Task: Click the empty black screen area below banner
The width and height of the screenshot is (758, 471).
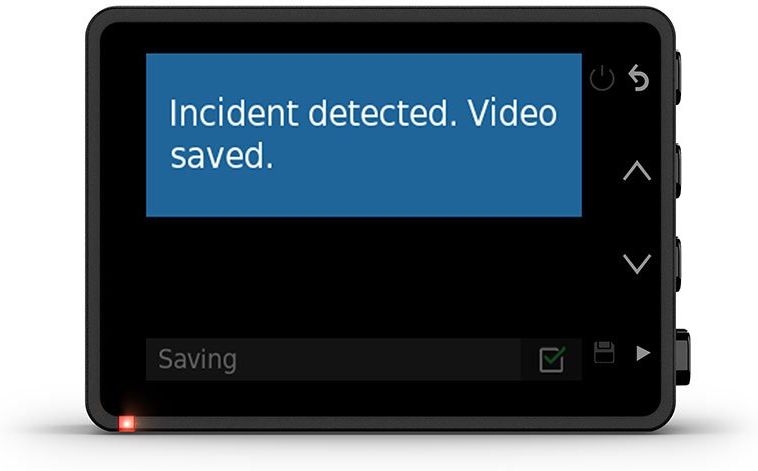Action: pos(364,277)
